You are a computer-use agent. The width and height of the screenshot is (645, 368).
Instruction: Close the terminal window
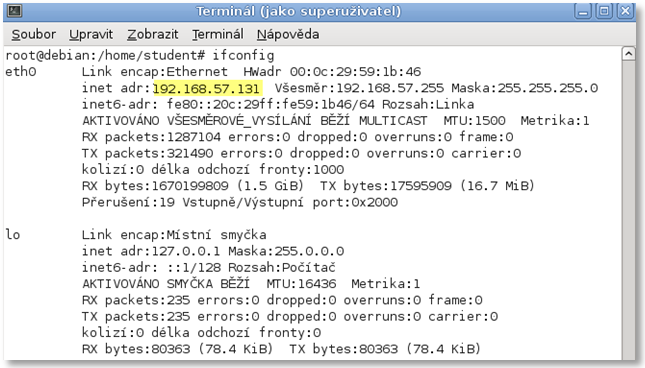tap(625, 11)
